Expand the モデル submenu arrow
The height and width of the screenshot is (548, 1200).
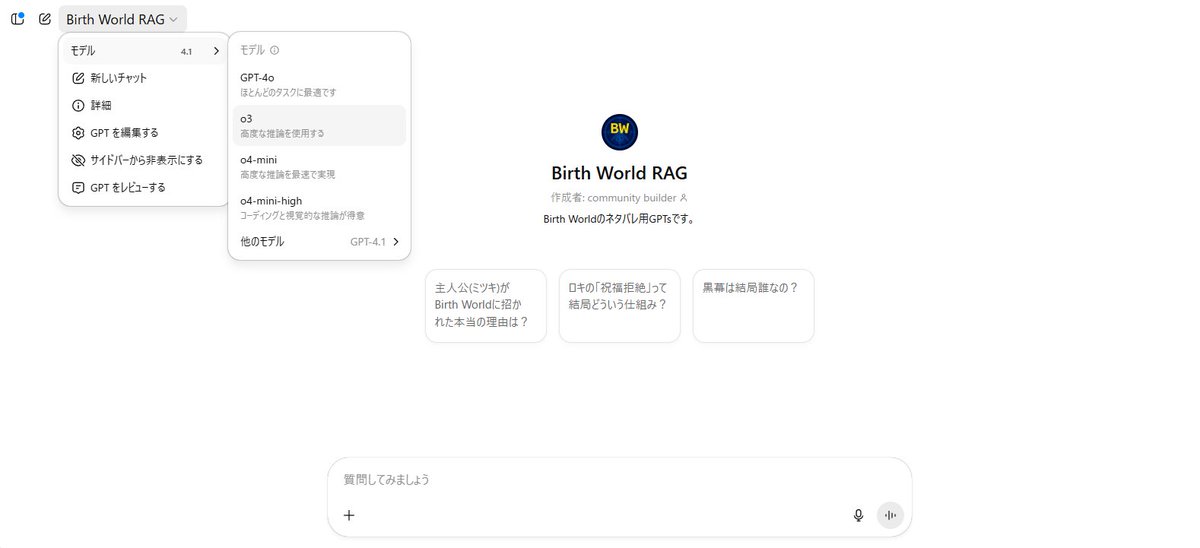[x=216, y=51]
